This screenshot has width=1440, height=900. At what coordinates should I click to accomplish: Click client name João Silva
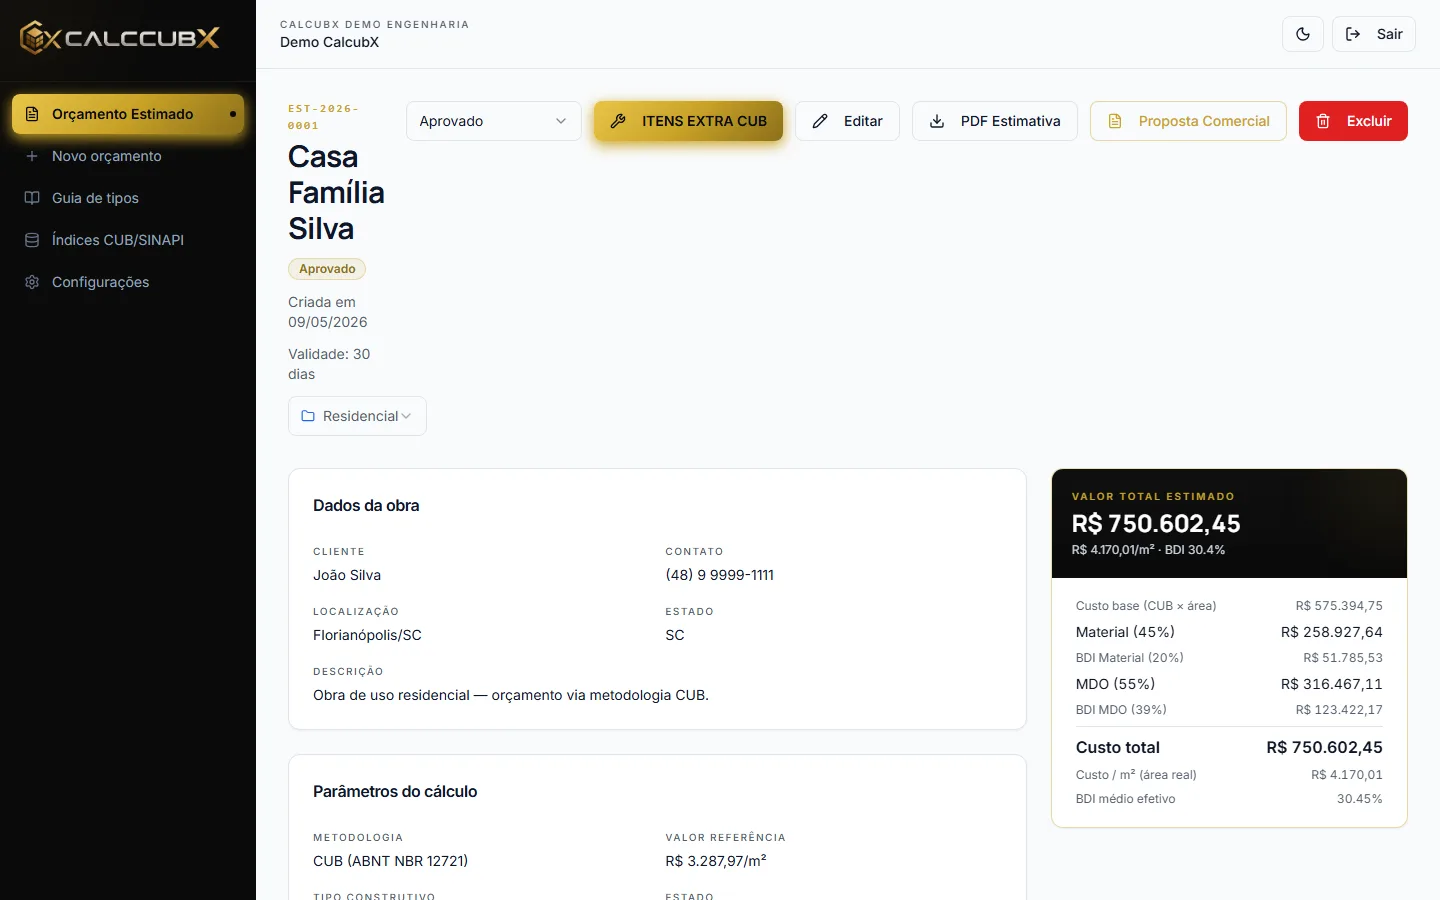pyautogui.click(x=347, y=575)
